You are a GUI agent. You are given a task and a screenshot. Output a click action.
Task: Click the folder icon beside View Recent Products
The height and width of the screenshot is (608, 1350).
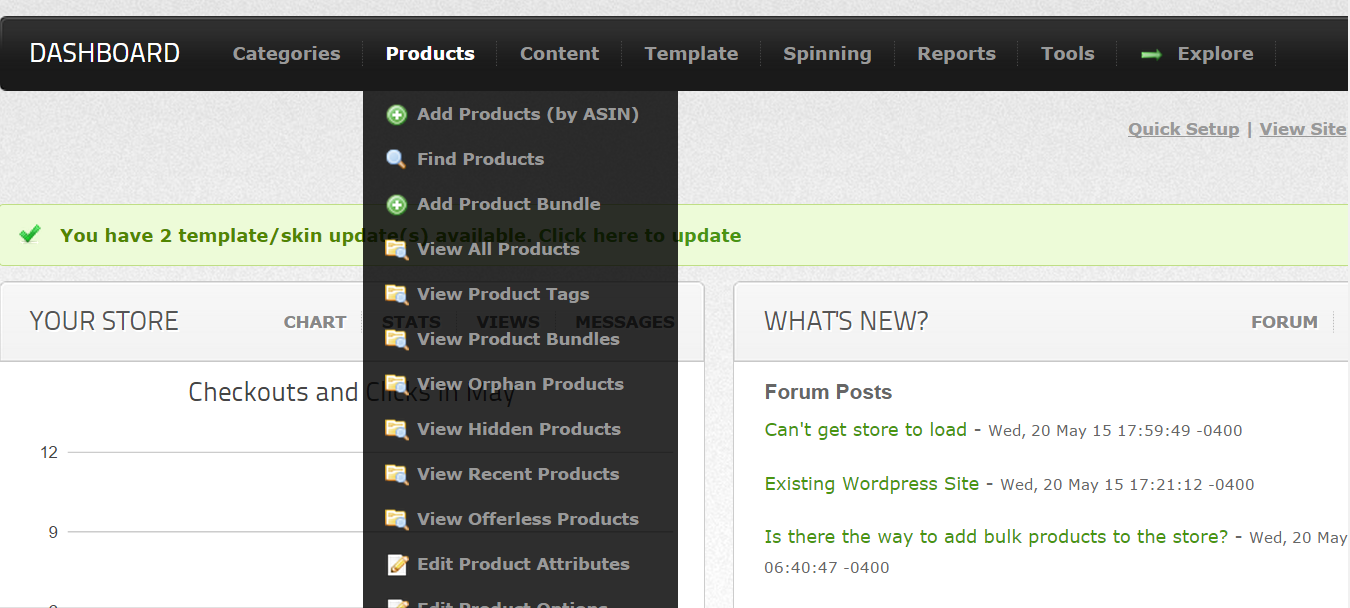click(x=397, y=475)
